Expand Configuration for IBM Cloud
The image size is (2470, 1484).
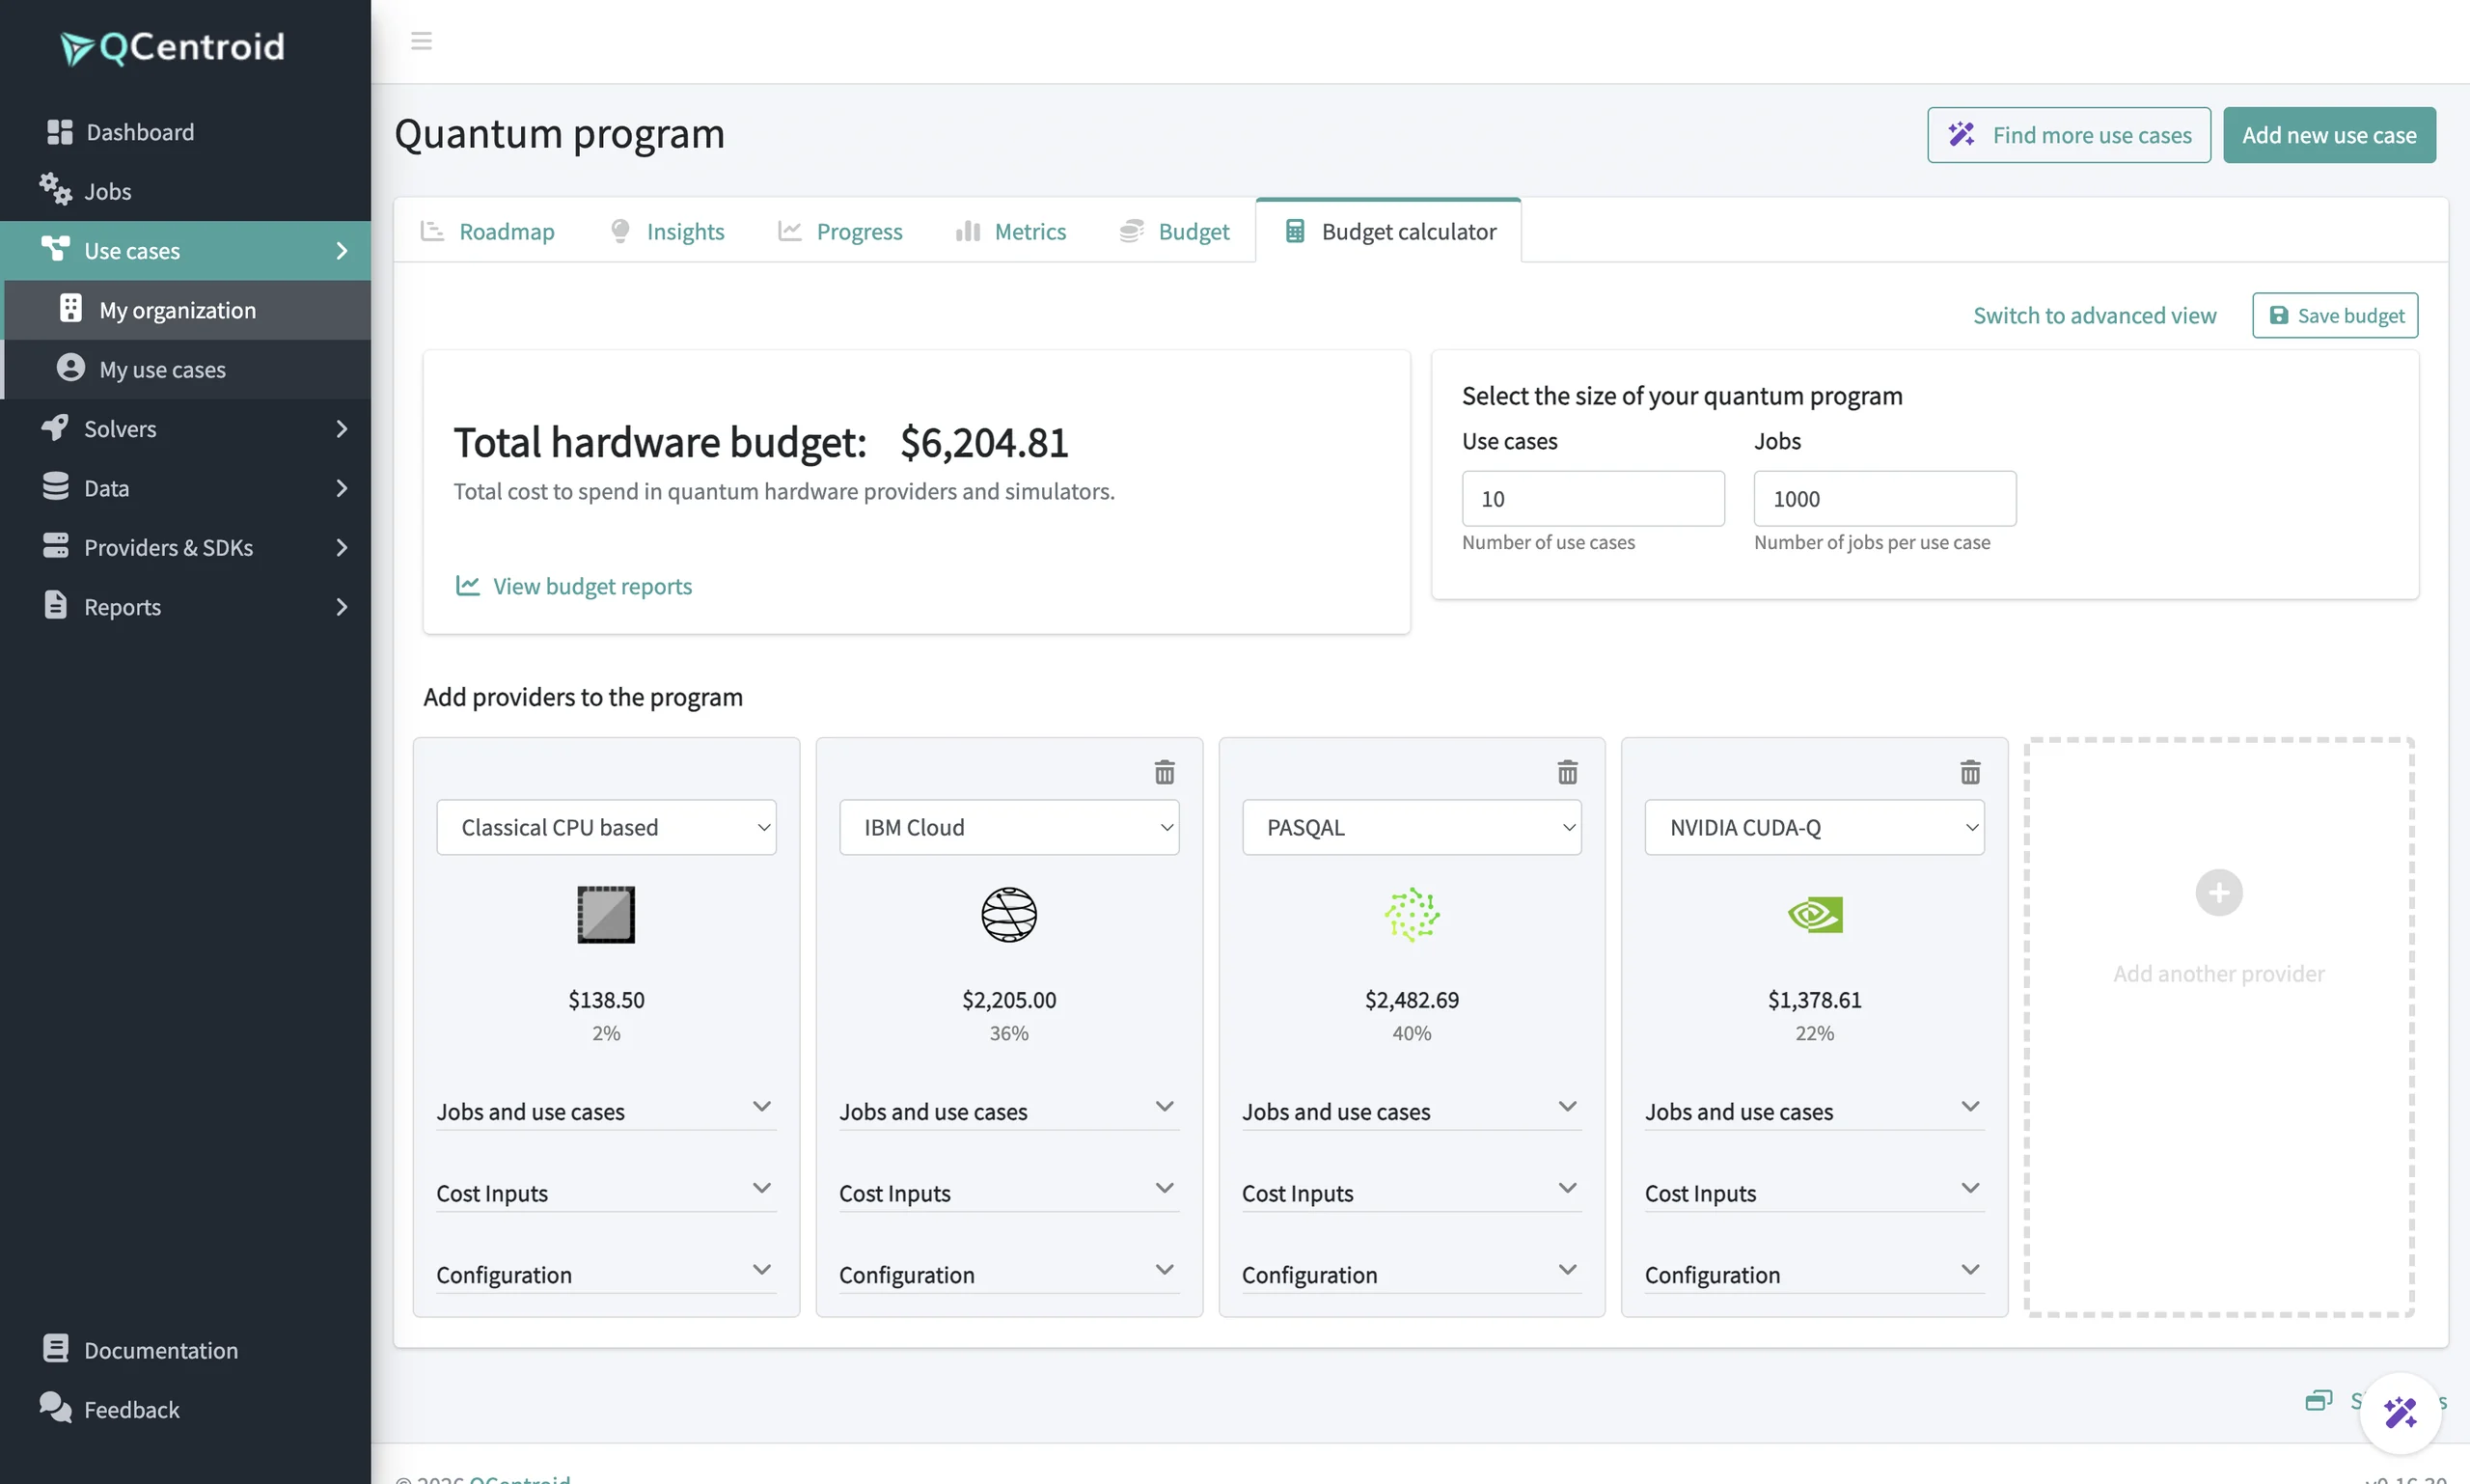pos(1008,1274)
